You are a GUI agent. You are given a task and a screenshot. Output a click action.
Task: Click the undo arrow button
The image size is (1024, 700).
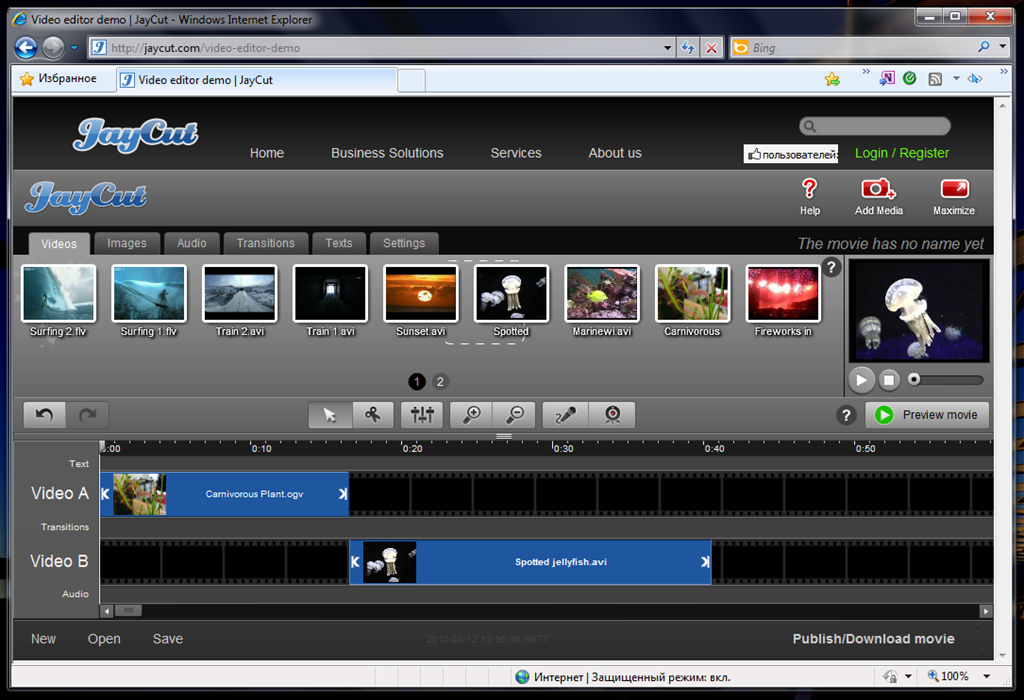[x=44, y=415]
